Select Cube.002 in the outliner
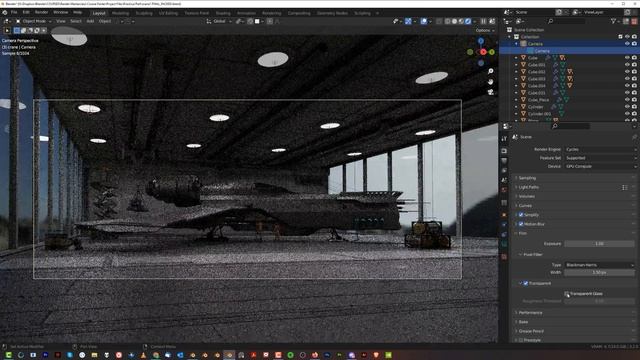640x360 pixels. [536, 72]
